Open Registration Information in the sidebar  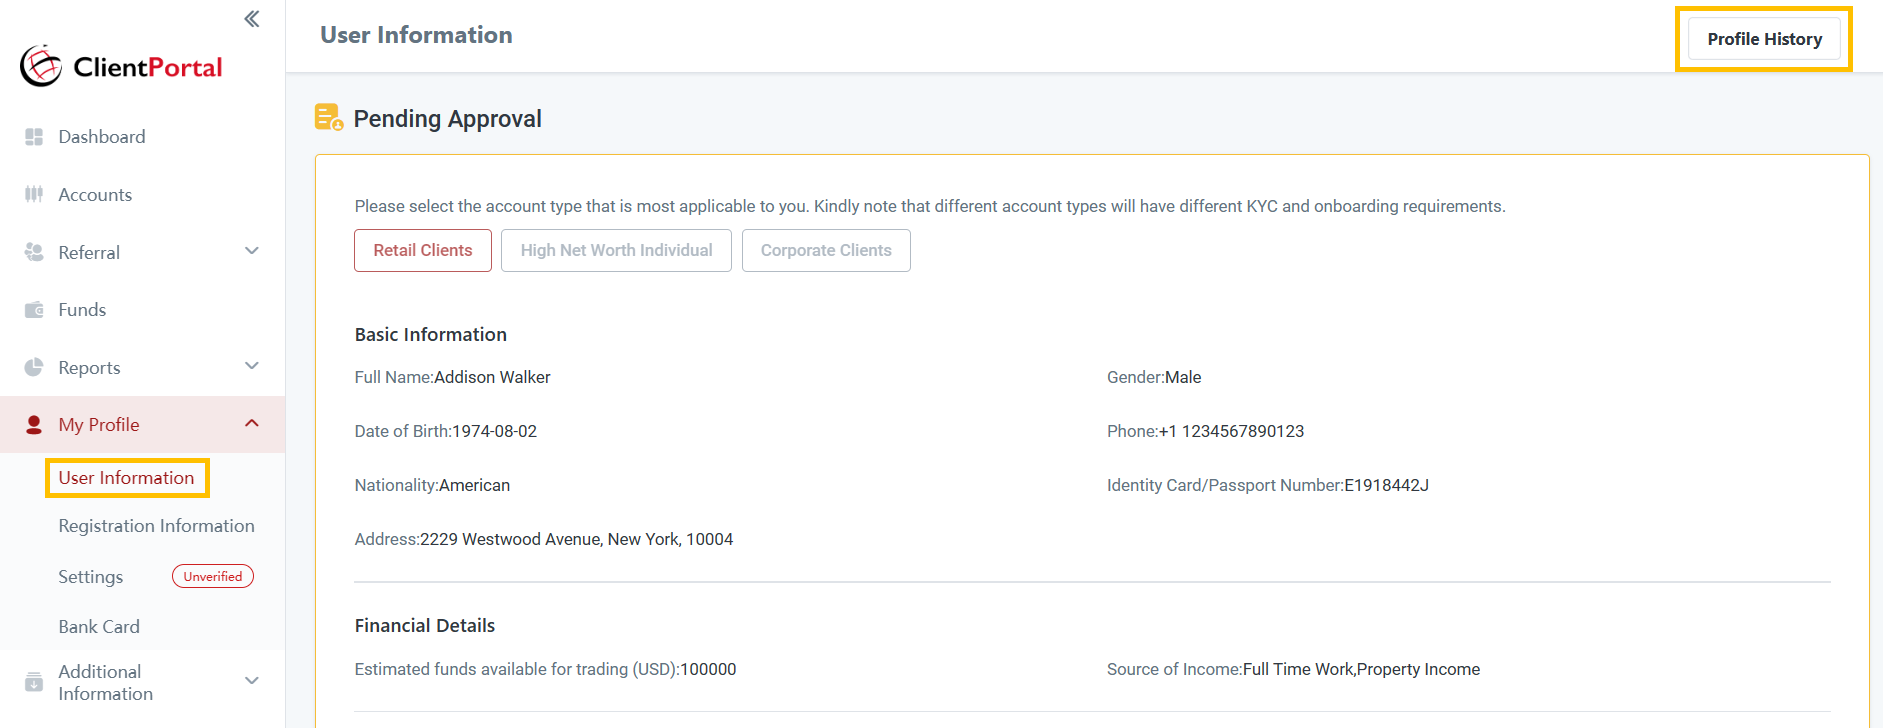pyautogui.click(x=156, y=526)
